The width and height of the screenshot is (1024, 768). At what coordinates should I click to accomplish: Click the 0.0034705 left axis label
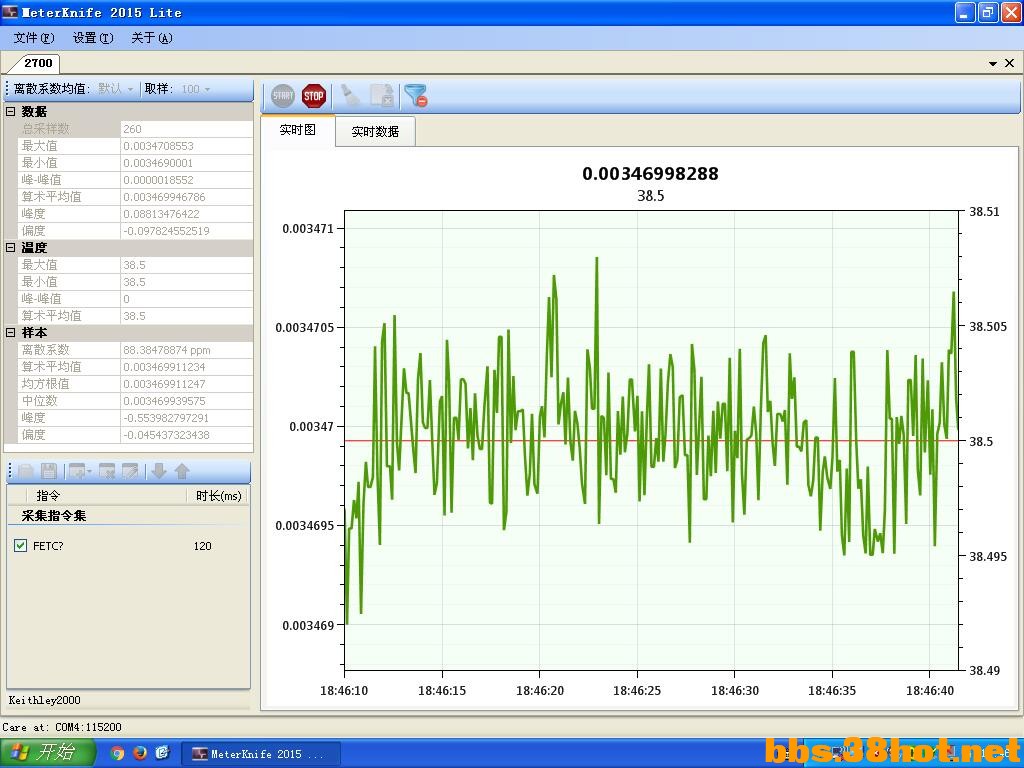(x=304, y=327)
